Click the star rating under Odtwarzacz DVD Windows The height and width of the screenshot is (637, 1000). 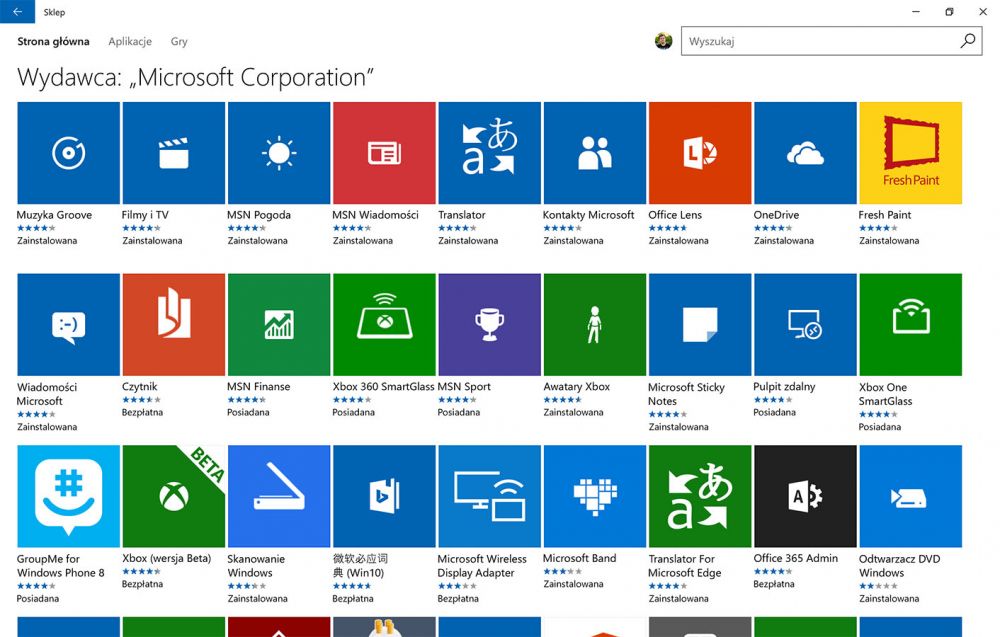[878, 586]
